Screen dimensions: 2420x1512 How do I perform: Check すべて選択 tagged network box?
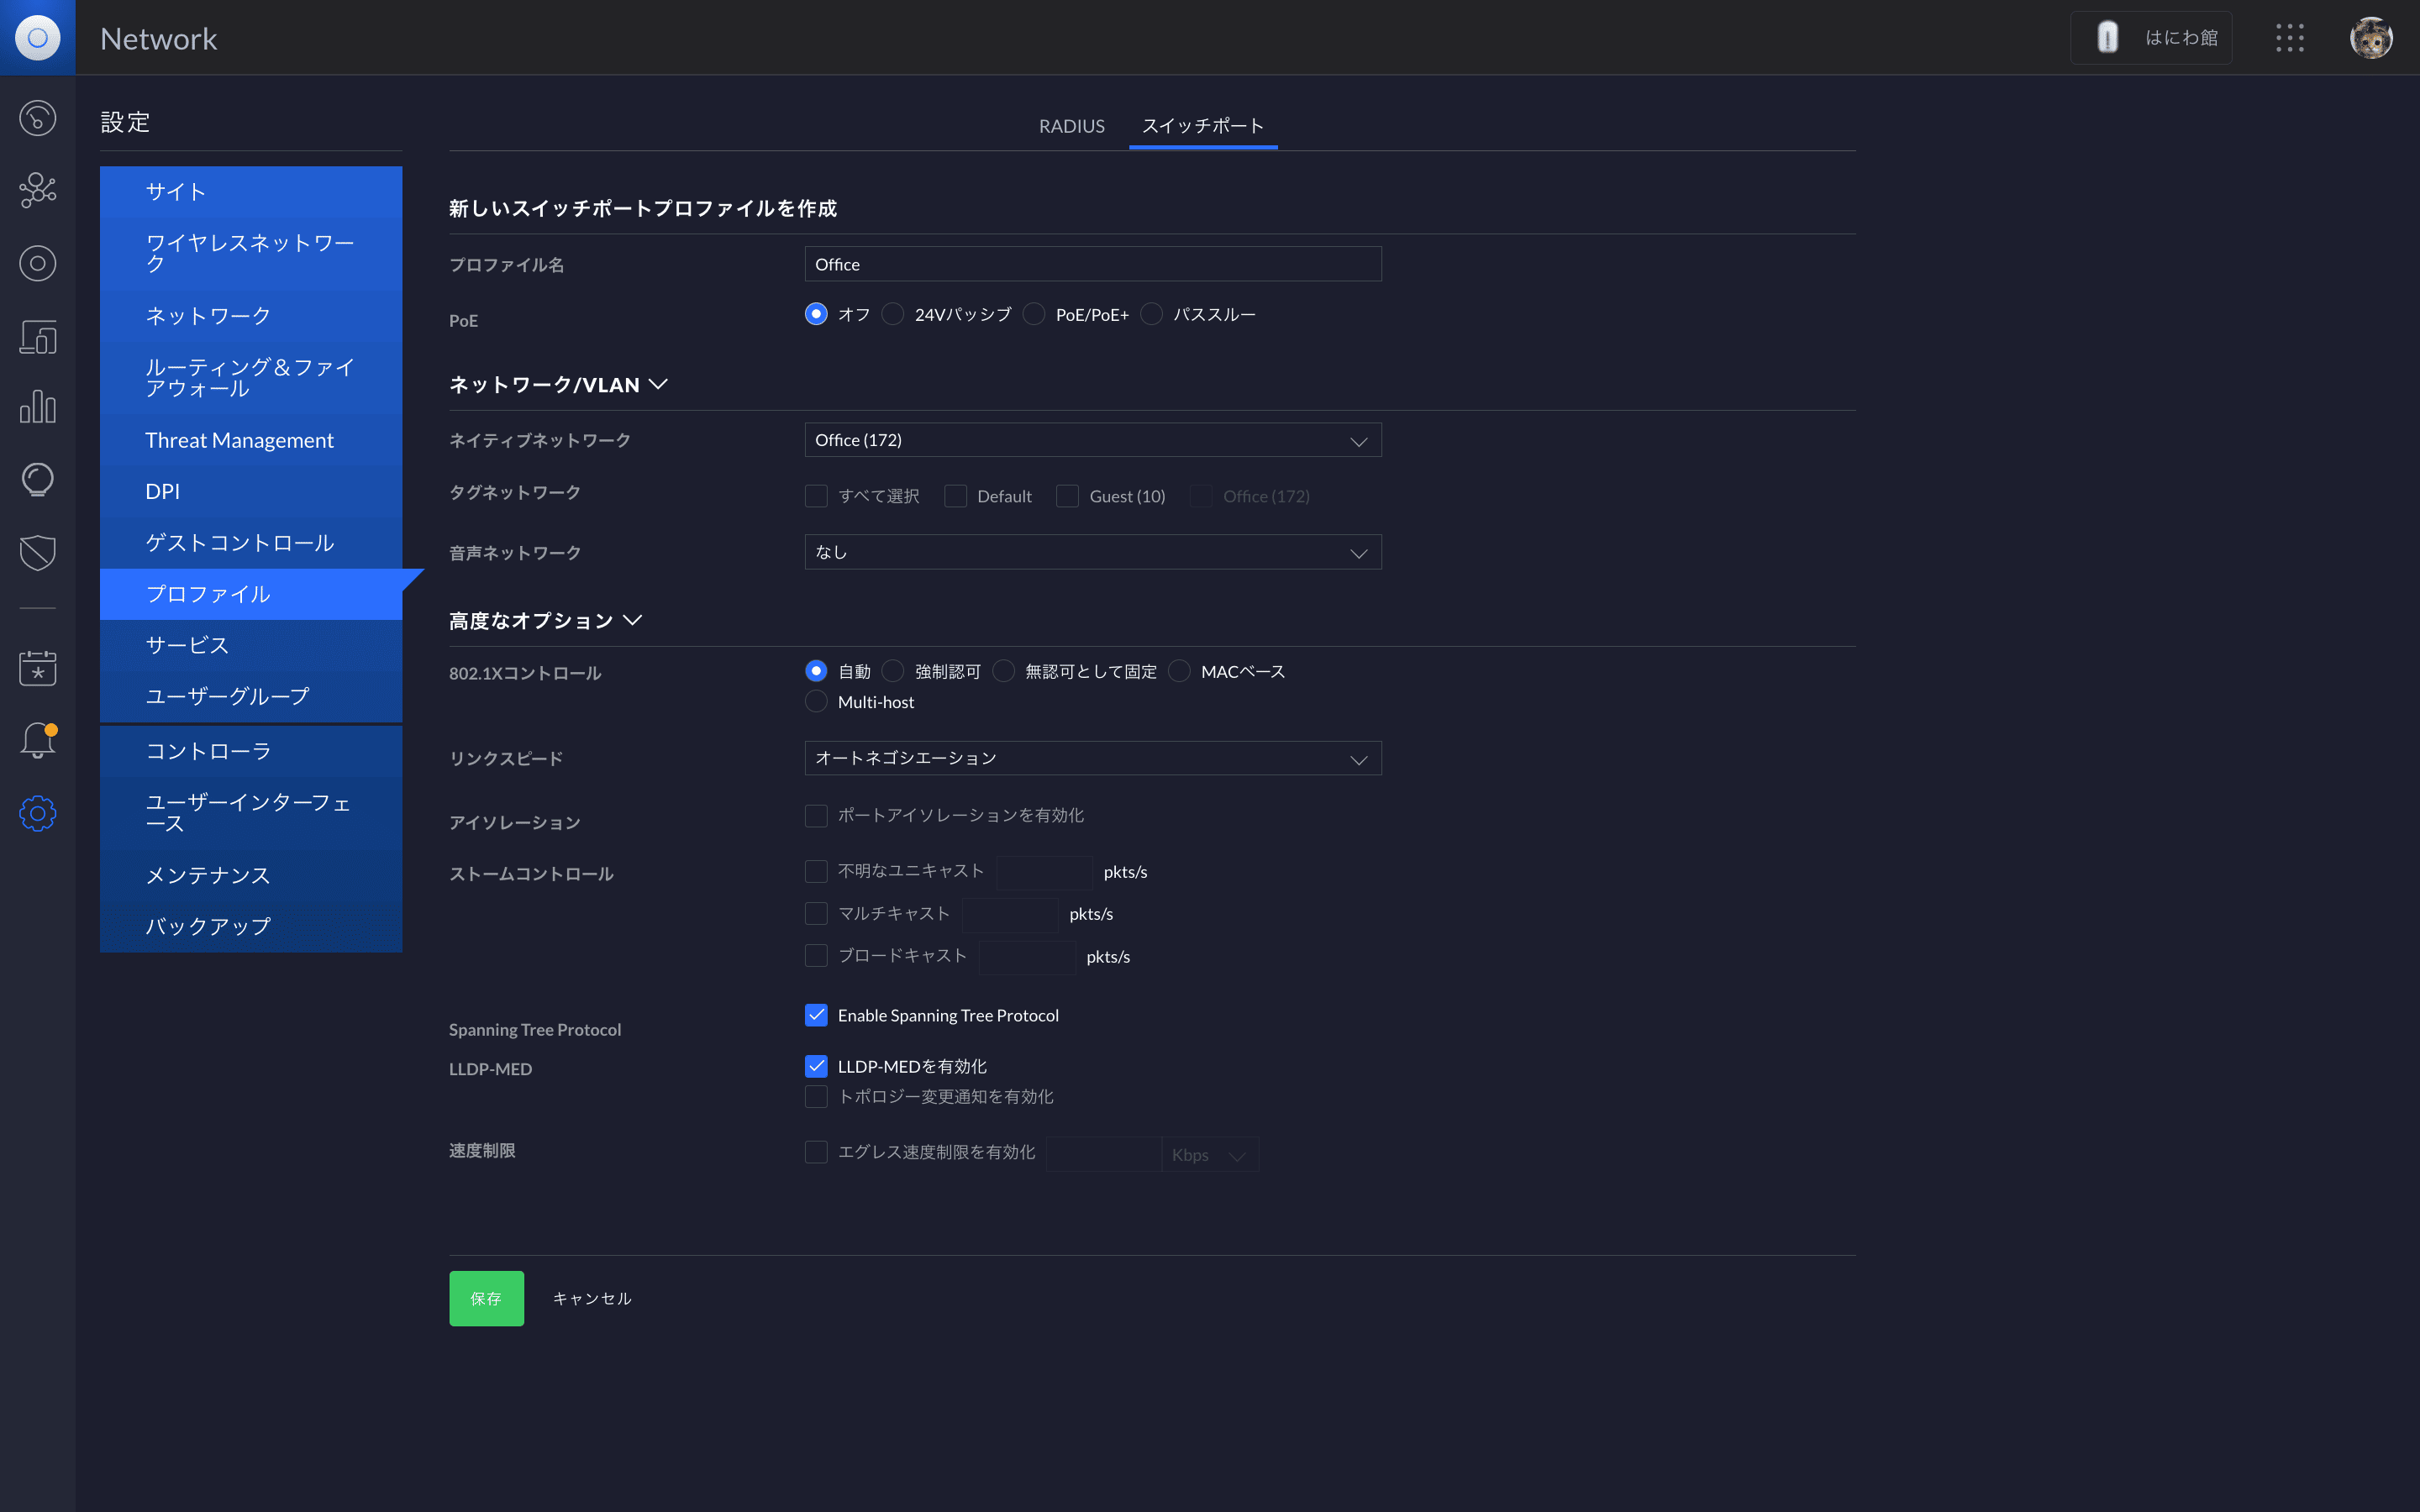click(816, 496)
